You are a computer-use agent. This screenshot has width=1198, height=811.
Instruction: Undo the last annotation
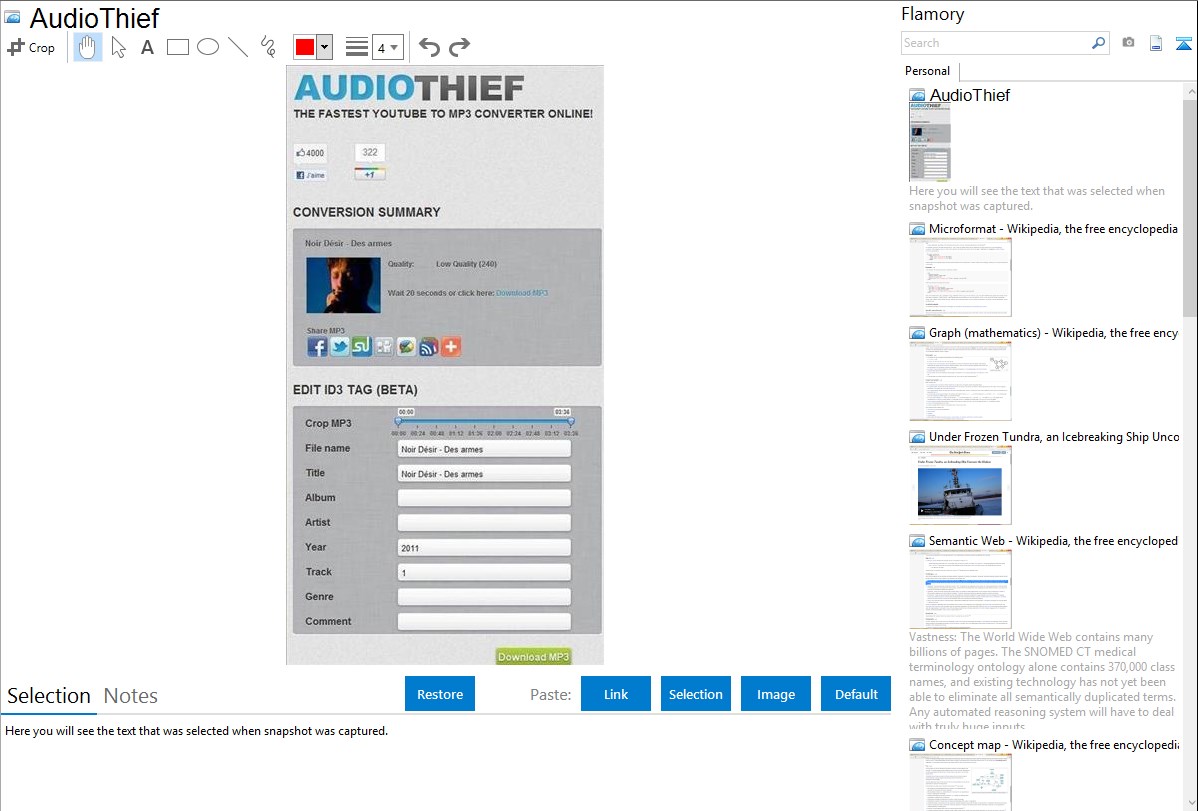pyautogui.click(x=429, y=47)
